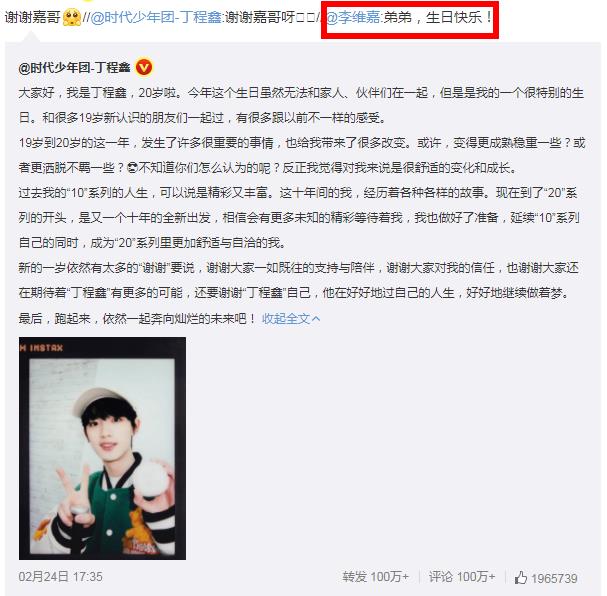Click the repost comment text 弟弟，生日快乐！

[438, 18]
